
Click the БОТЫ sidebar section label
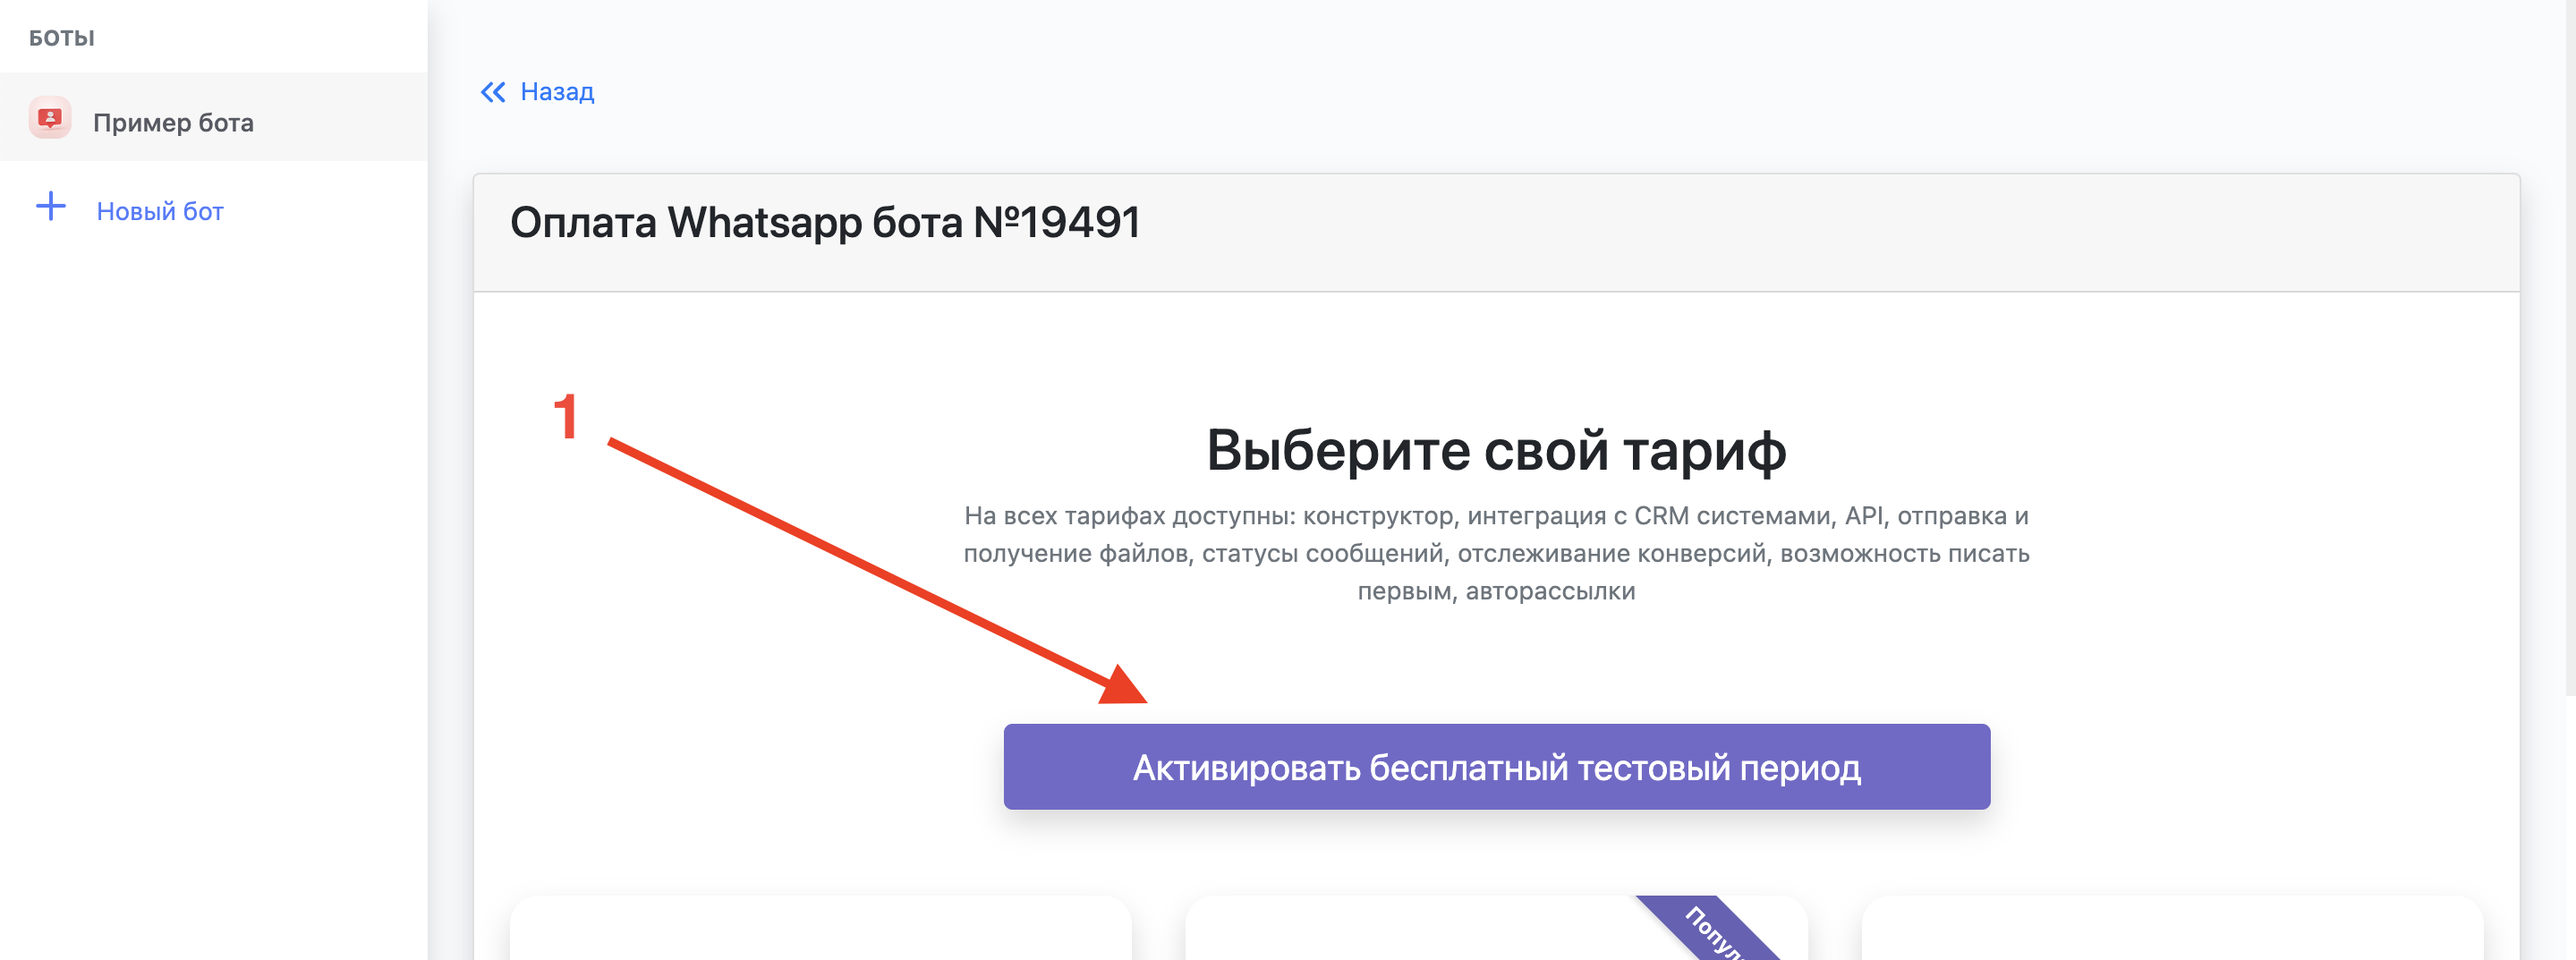click(61, 38)
